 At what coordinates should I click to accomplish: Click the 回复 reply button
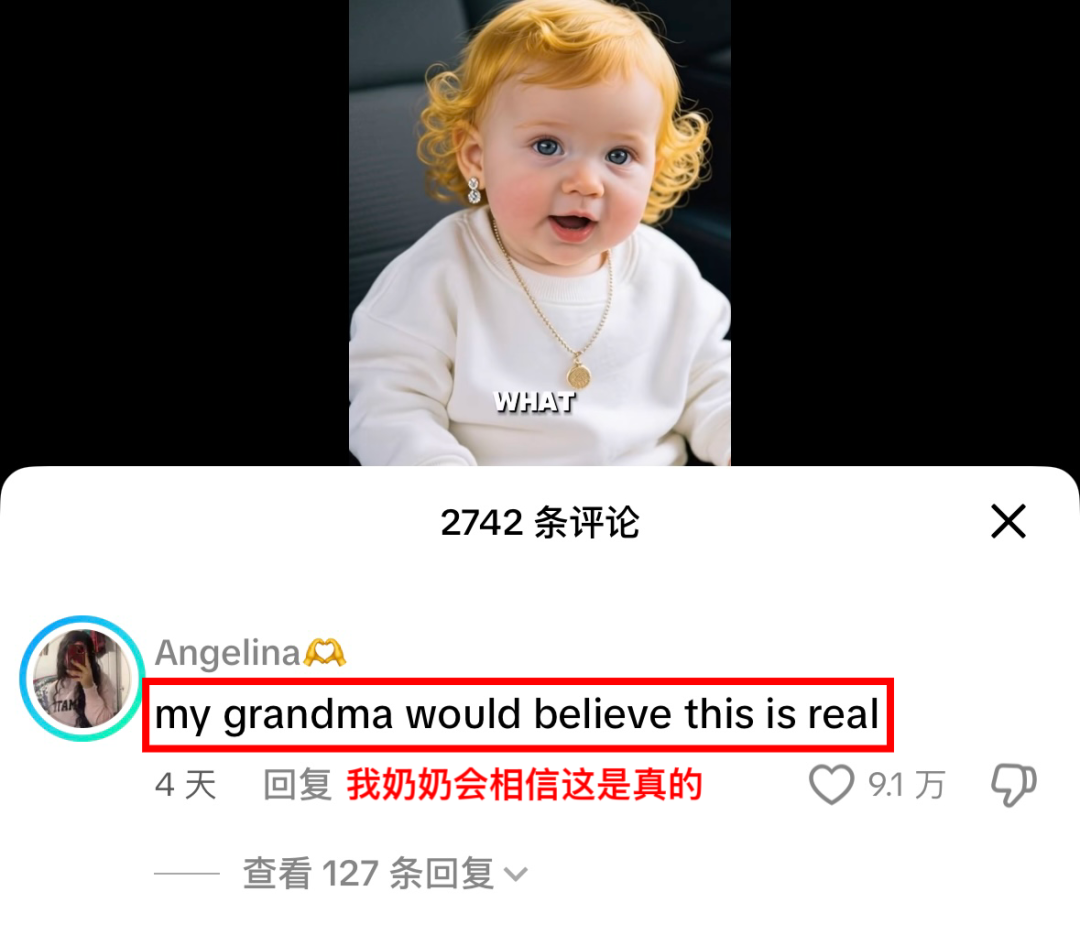click(x=298, y=785)
